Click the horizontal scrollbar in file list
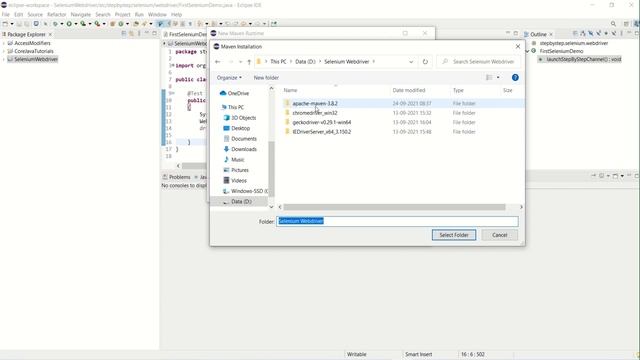 tap(394, 207)
